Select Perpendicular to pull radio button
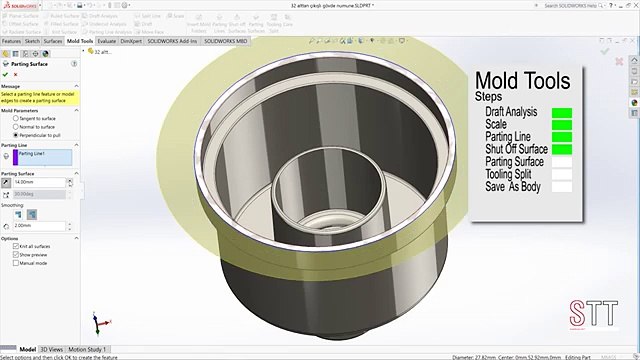This screenshot has width=640, height=360. coord(16,135)
